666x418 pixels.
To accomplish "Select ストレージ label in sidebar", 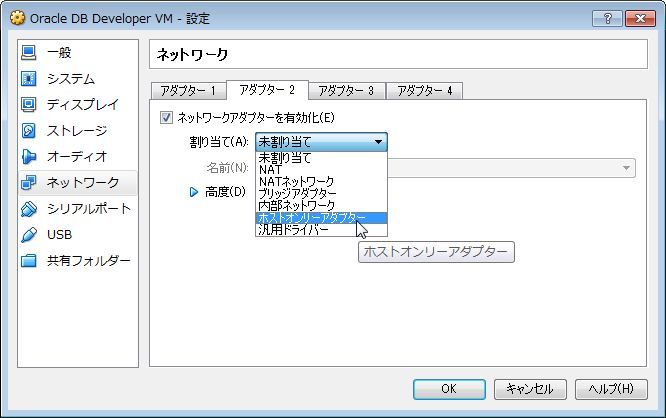I will point(77,130).
